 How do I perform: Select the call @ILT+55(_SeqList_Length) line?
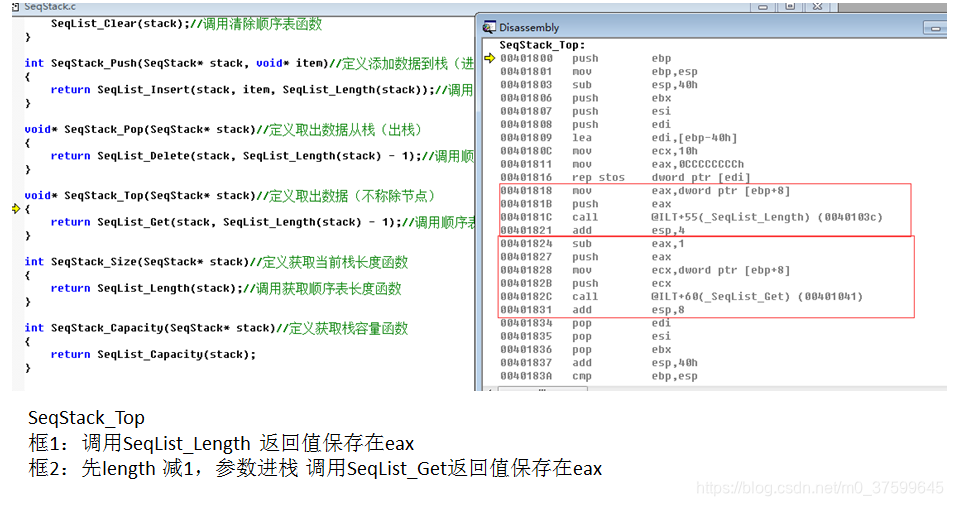click(691, 217)
